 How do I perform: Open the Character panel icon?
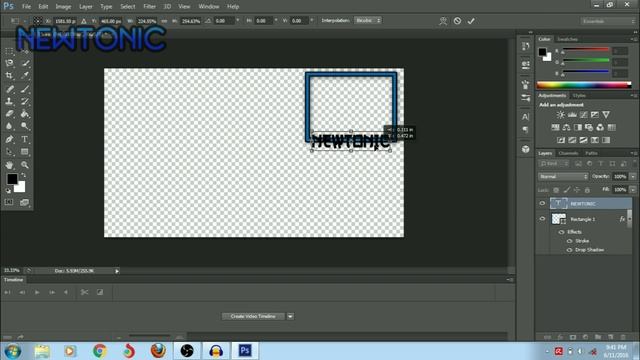526,117
